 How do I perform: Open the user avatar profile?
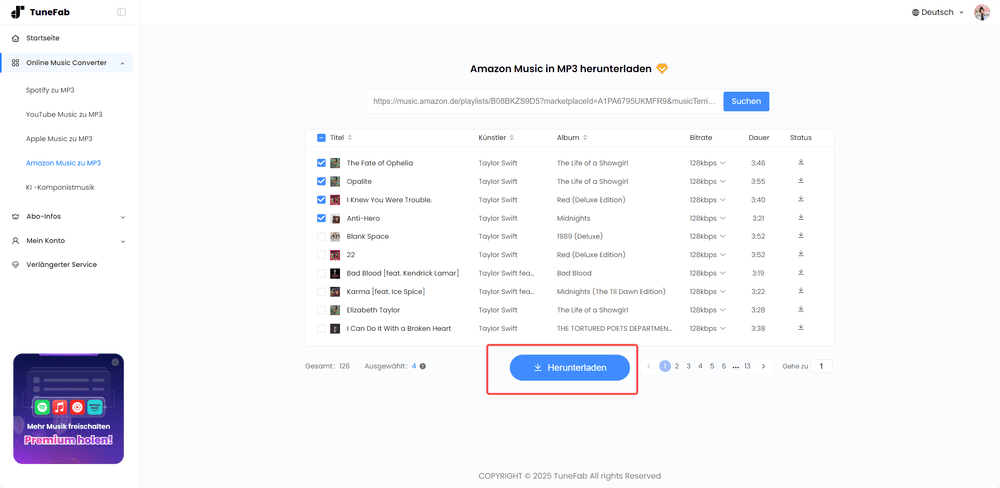point(982,12)
